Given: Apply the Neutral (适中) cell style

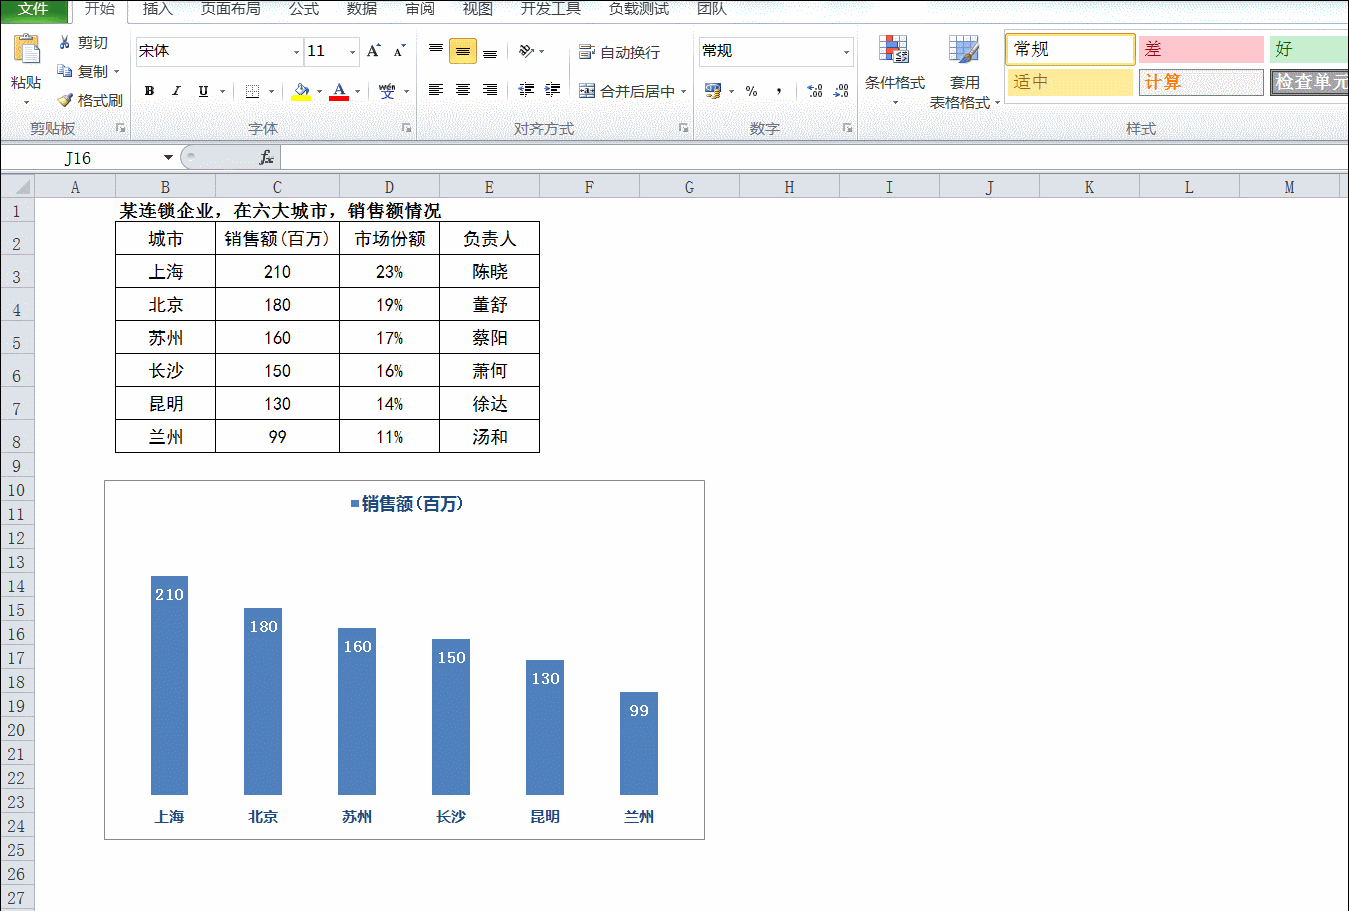Looking at the screenshot, I should tap(1070, 82).
